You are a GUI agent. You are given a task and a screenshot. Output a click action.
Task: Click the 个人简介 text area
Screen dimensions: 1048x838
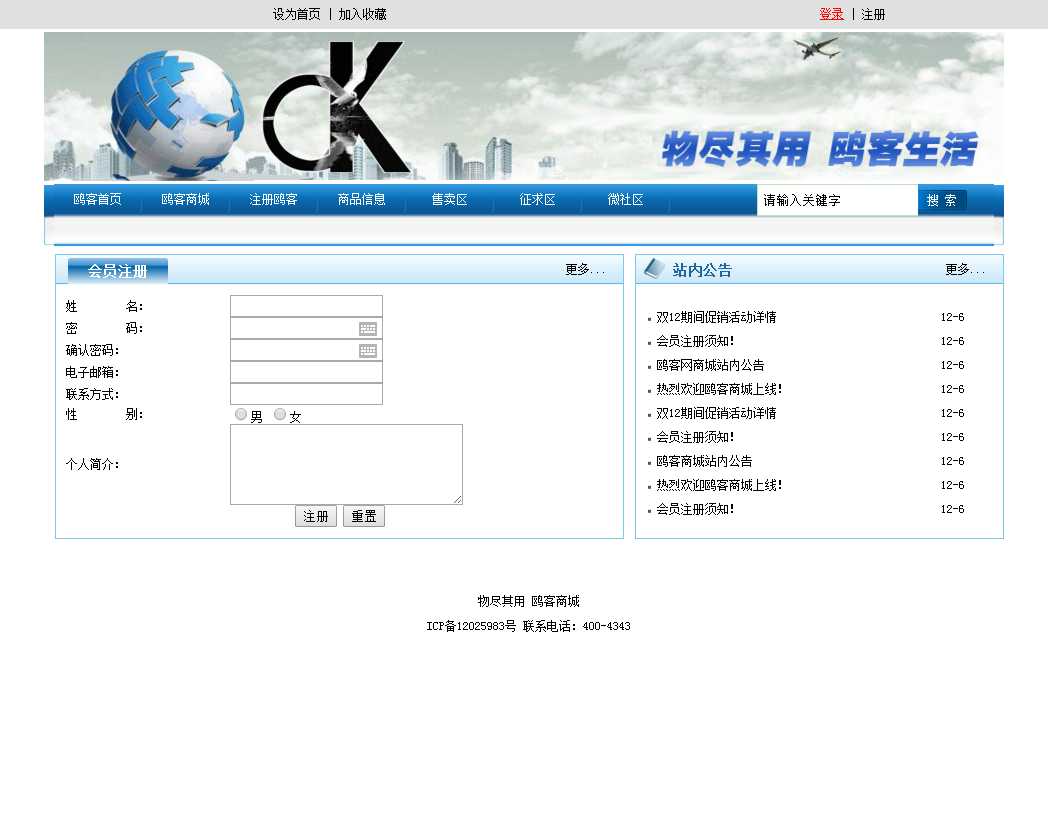[346, 464]
